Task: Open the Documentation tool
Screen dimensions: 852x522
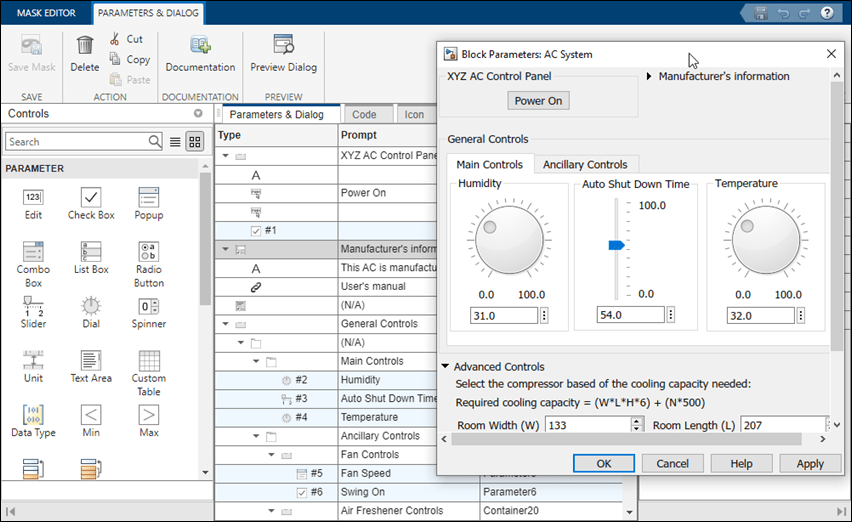Action: 200,45
